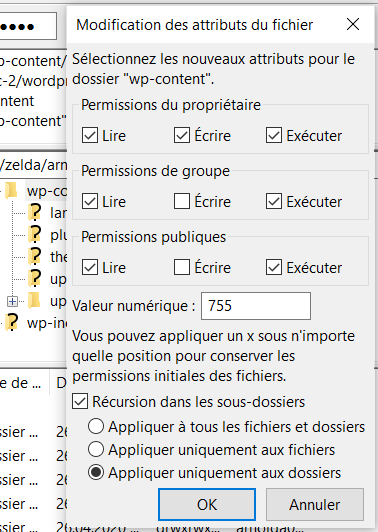Click OK to apply permissions

207,505
